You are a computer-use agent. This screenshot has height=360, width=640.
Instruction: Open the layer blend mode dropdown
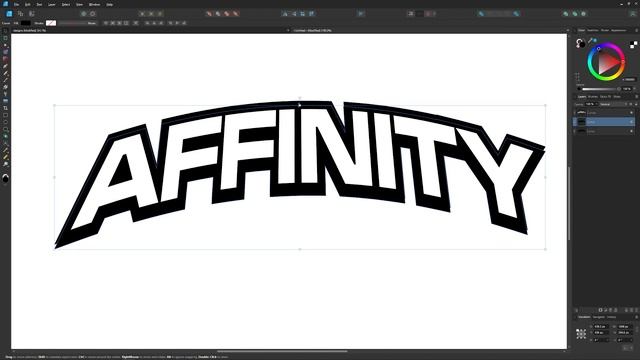coord(612,104)
